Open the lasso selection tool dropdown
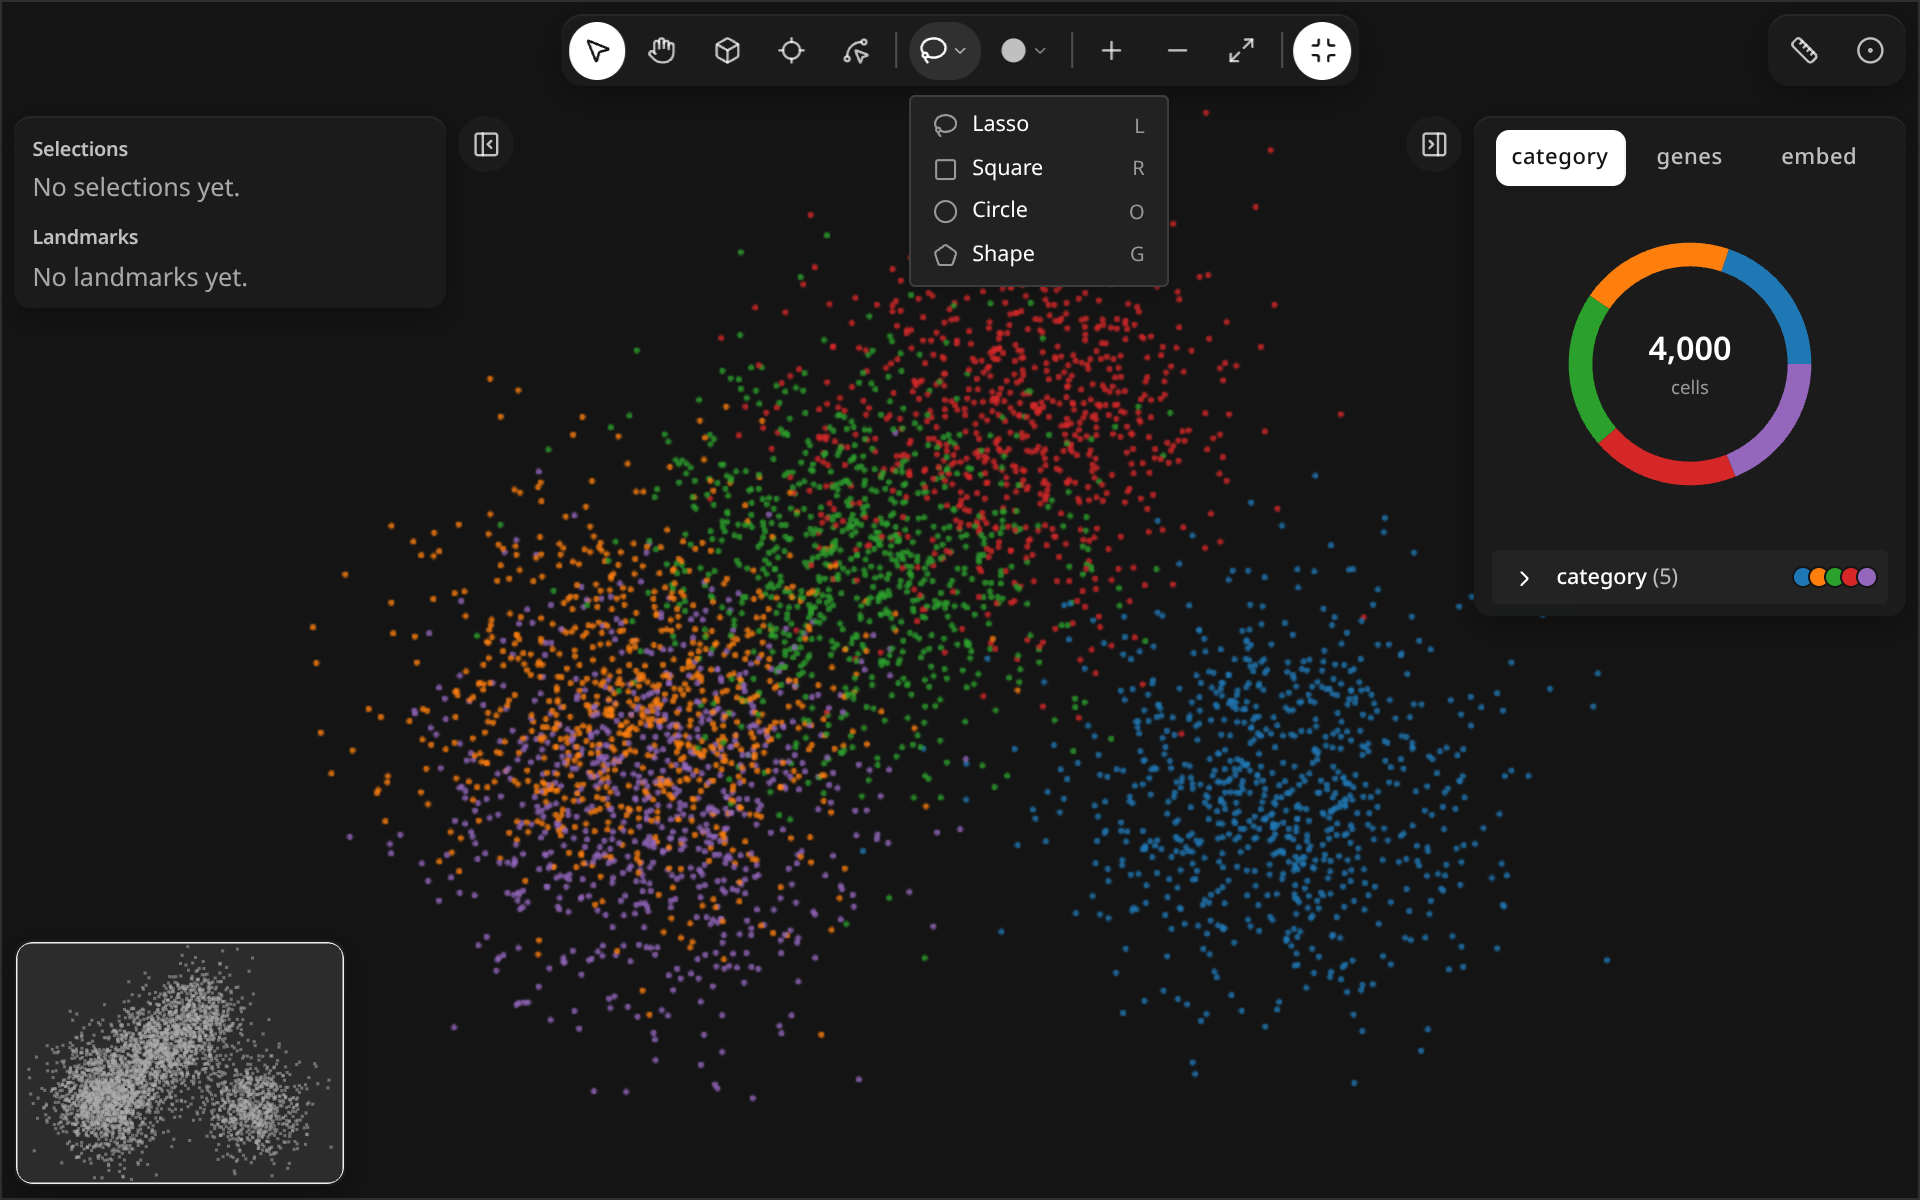Viewport: 1920px width, 1200px height. [x=944, y=51]
